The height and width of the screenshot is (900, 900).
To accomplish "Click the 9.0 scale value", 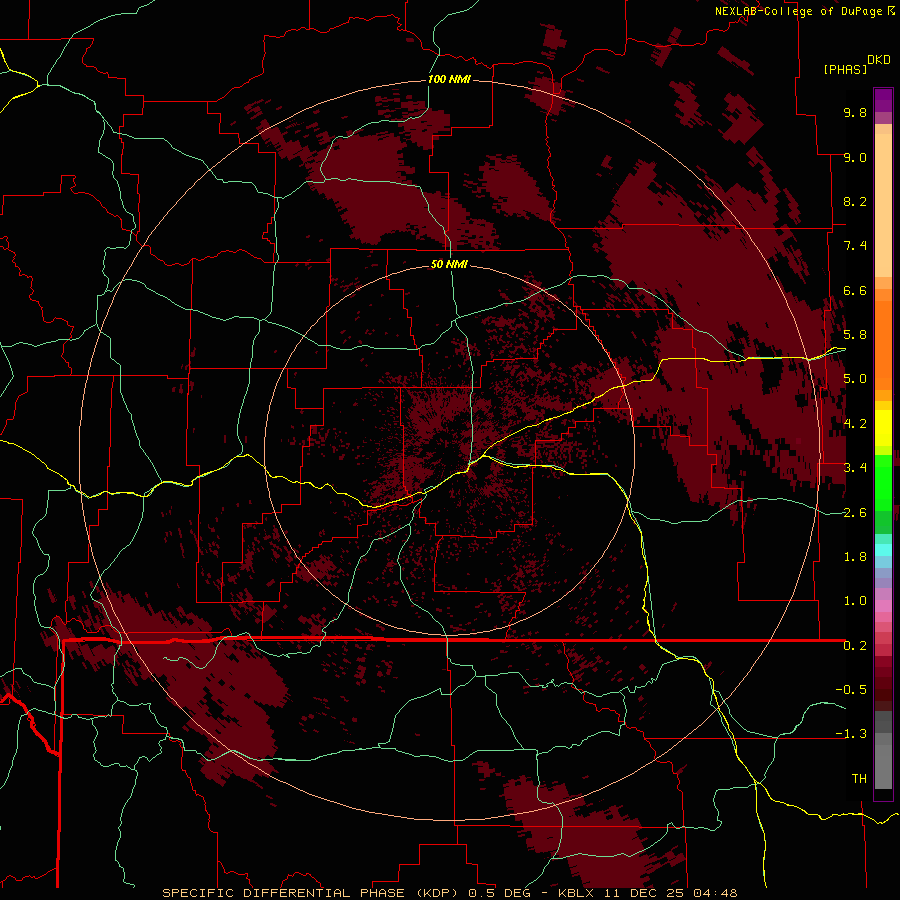I will point(855,157).
